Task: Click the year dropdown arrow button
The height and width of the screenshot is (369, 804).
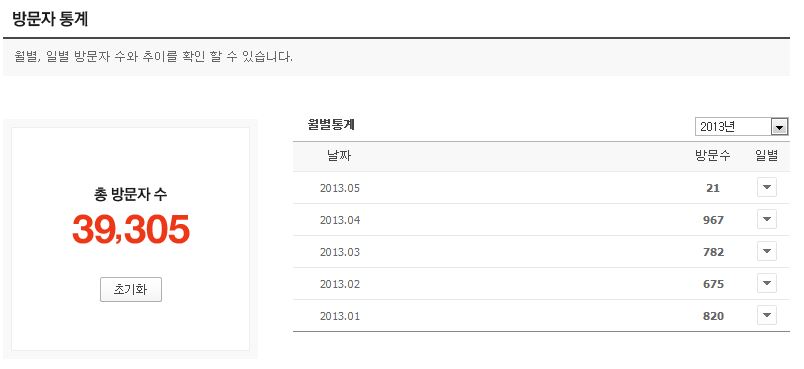Action: [x=779, y=127]
